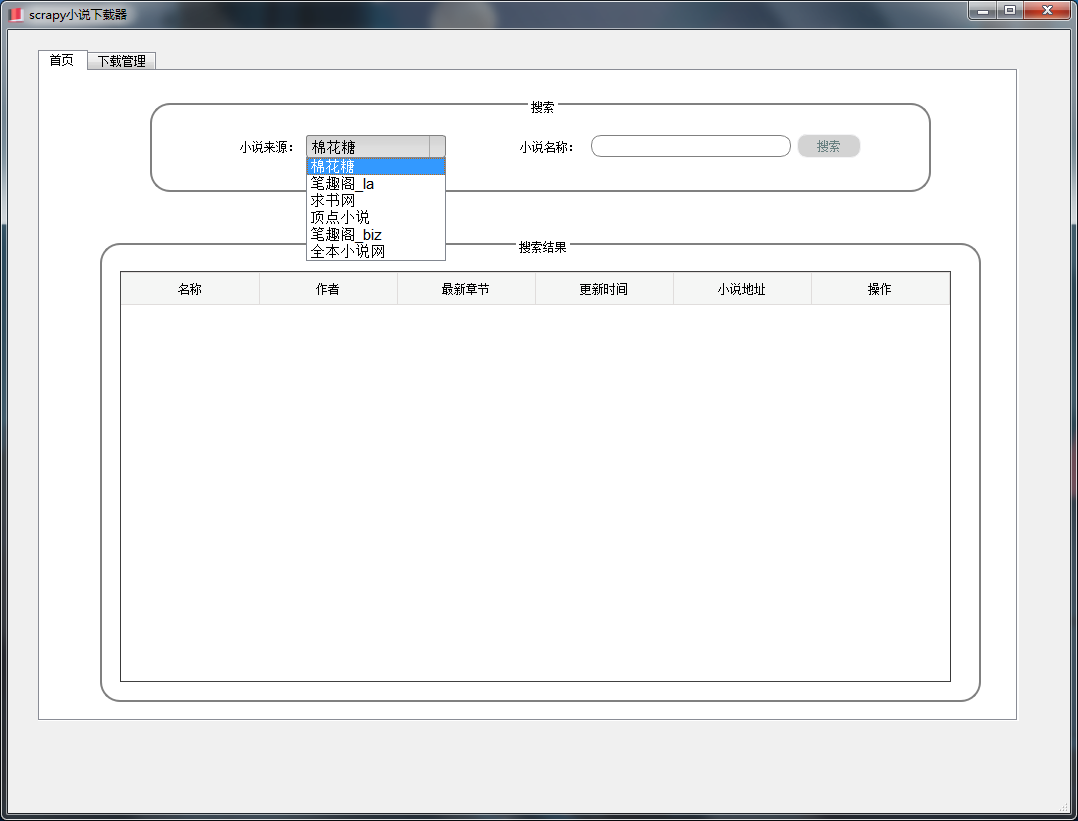Screen dimensions: 1078x821
Task: Click the 小说名称 text input field
Action: point(690,147)
